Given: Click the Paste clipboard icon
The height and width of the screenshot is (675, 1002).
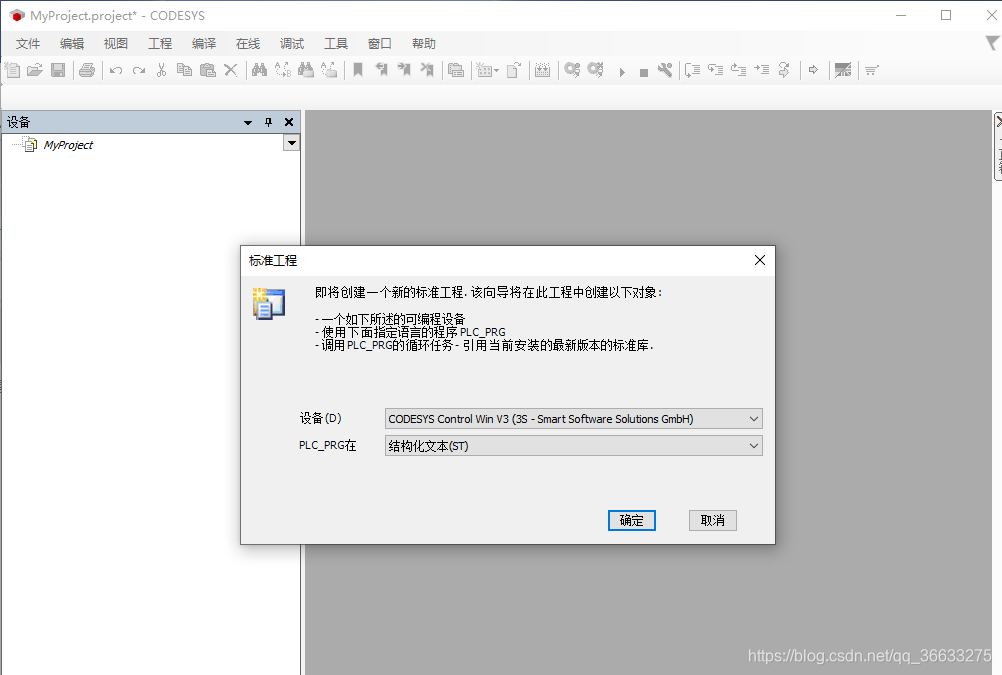Looking at the screenshot, I should point(208,70).
